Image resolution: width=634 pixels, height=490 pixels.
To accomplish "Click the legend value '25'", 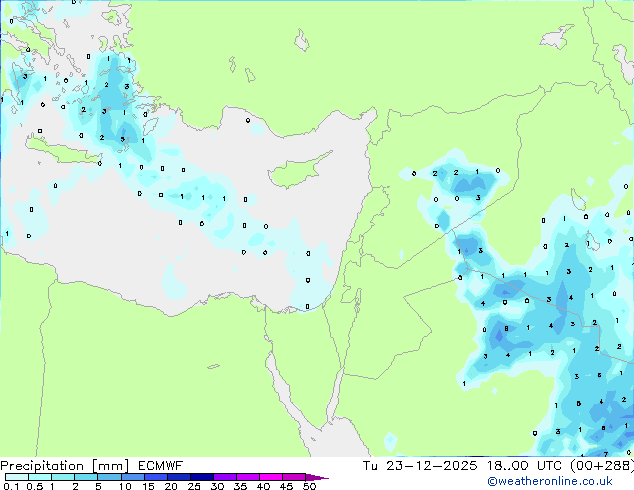I will 194,486.
